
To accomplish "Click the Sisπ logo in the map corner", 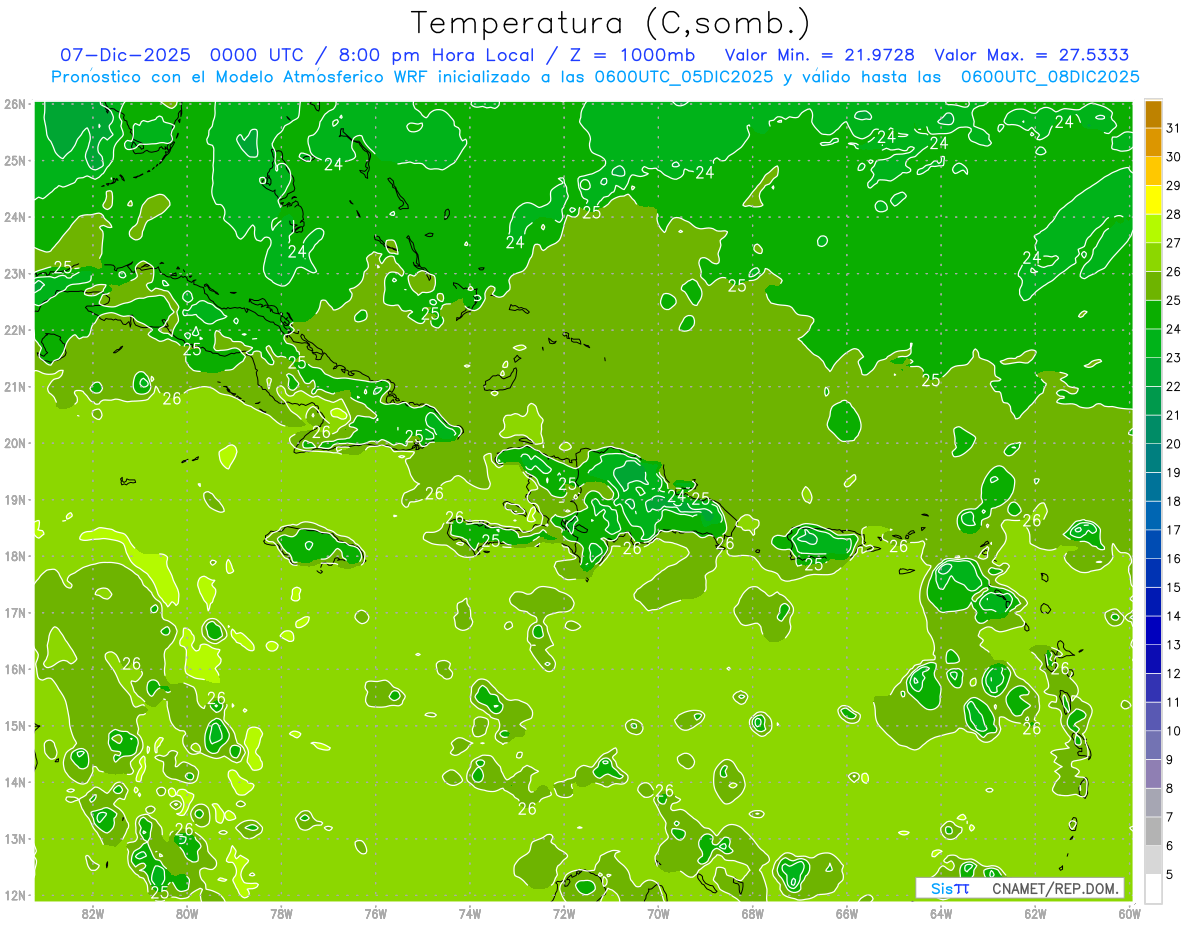I will 950,888.
